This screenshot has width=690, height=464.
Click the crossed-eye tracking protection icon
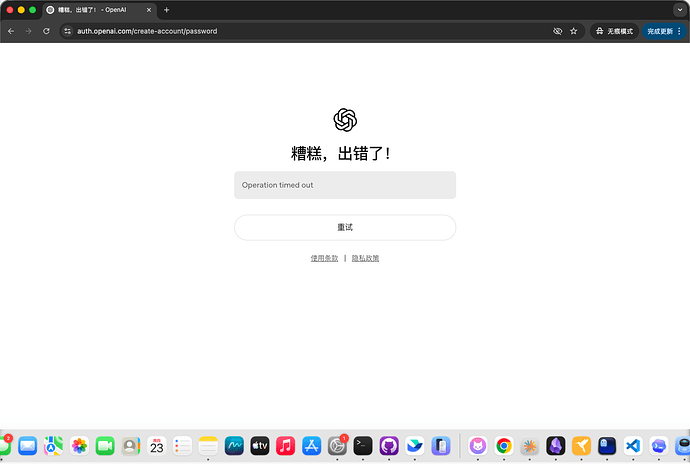tap(557, 31)
